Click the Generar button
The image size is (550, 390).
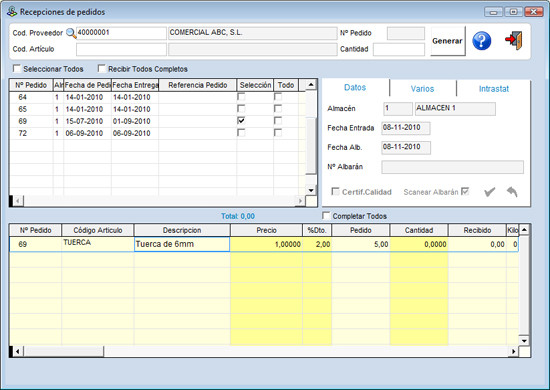pos(448,41)
